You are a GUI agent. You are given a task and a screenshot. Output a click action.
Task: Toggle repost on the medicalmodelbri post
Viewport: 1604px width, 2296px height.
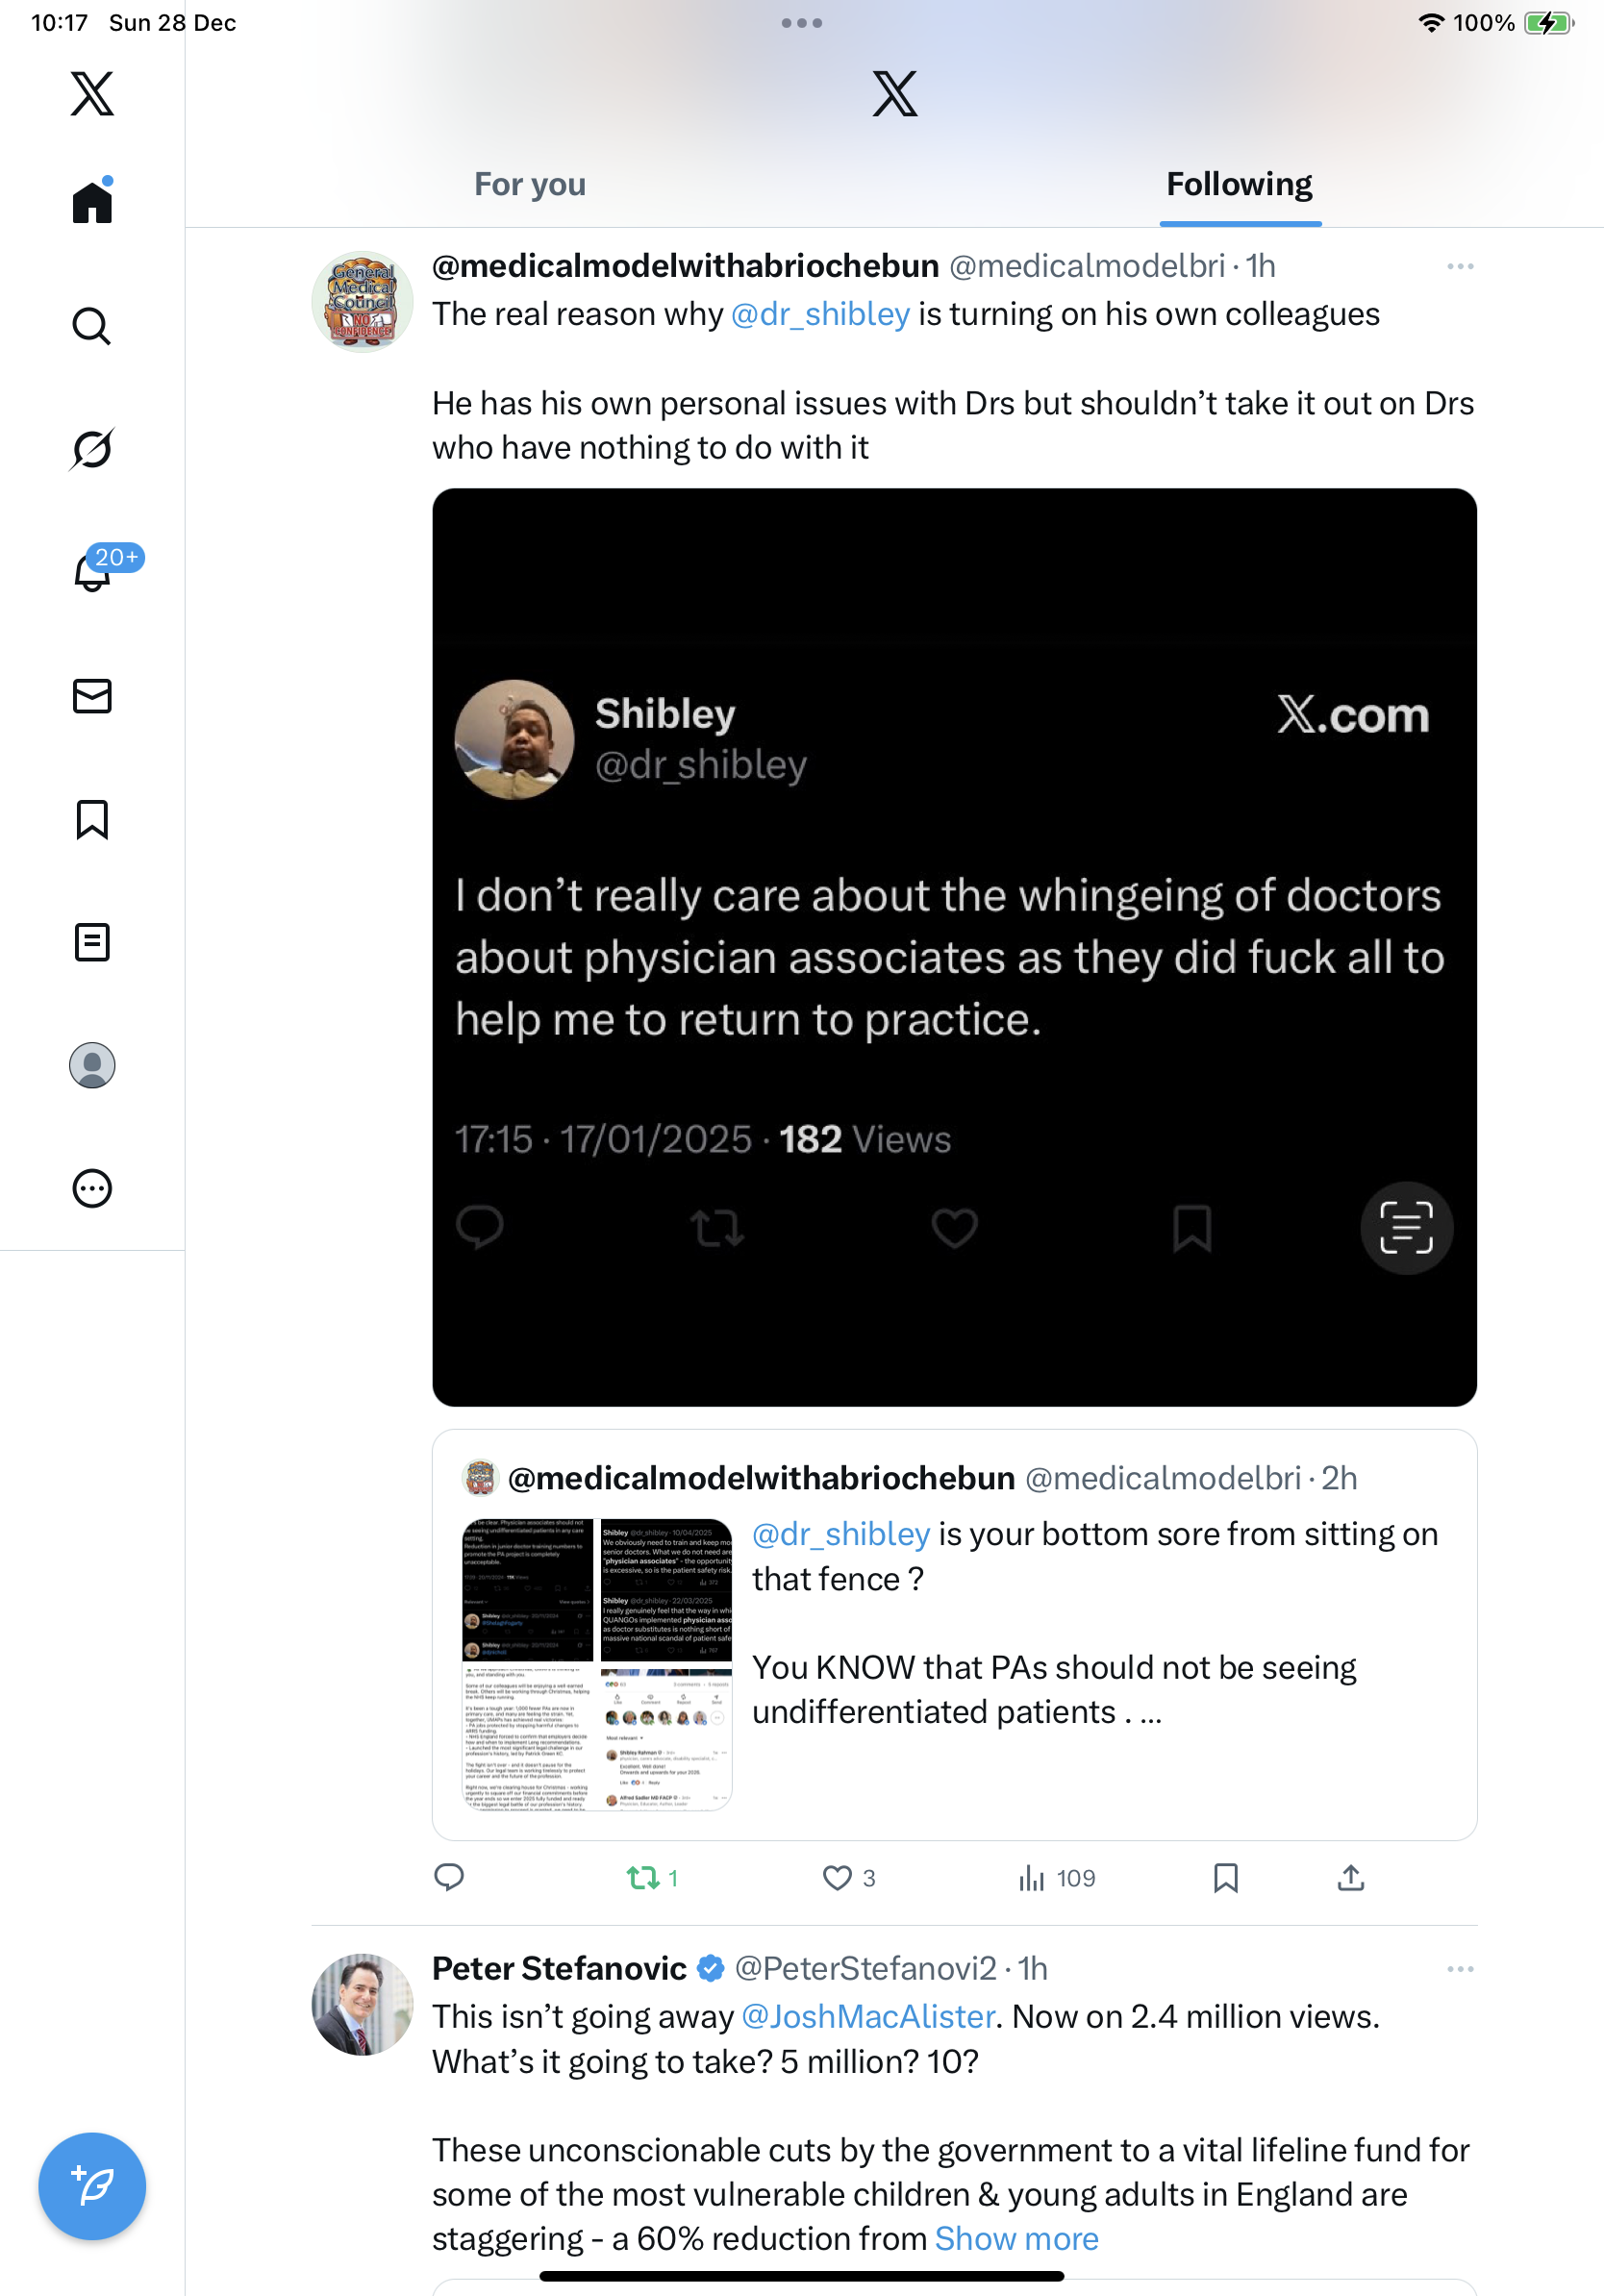point(643,1878)
